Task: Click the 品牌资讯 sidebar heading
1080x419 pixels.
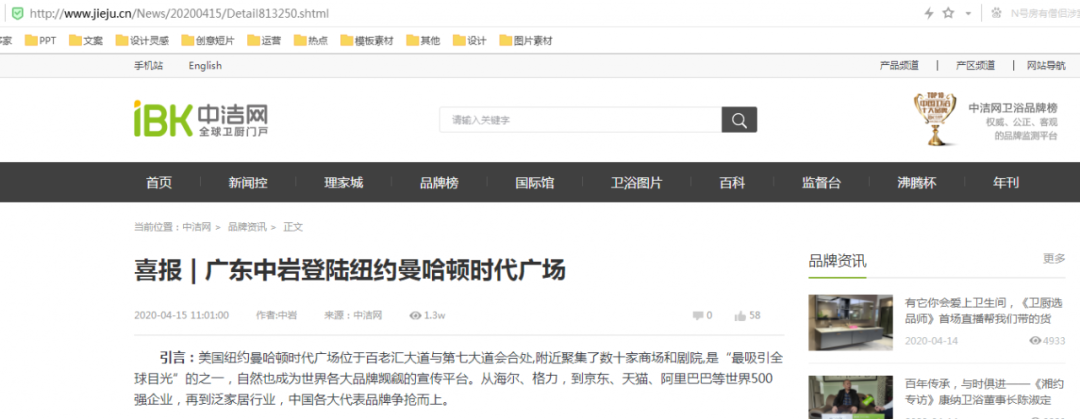Action: (838, 261)
